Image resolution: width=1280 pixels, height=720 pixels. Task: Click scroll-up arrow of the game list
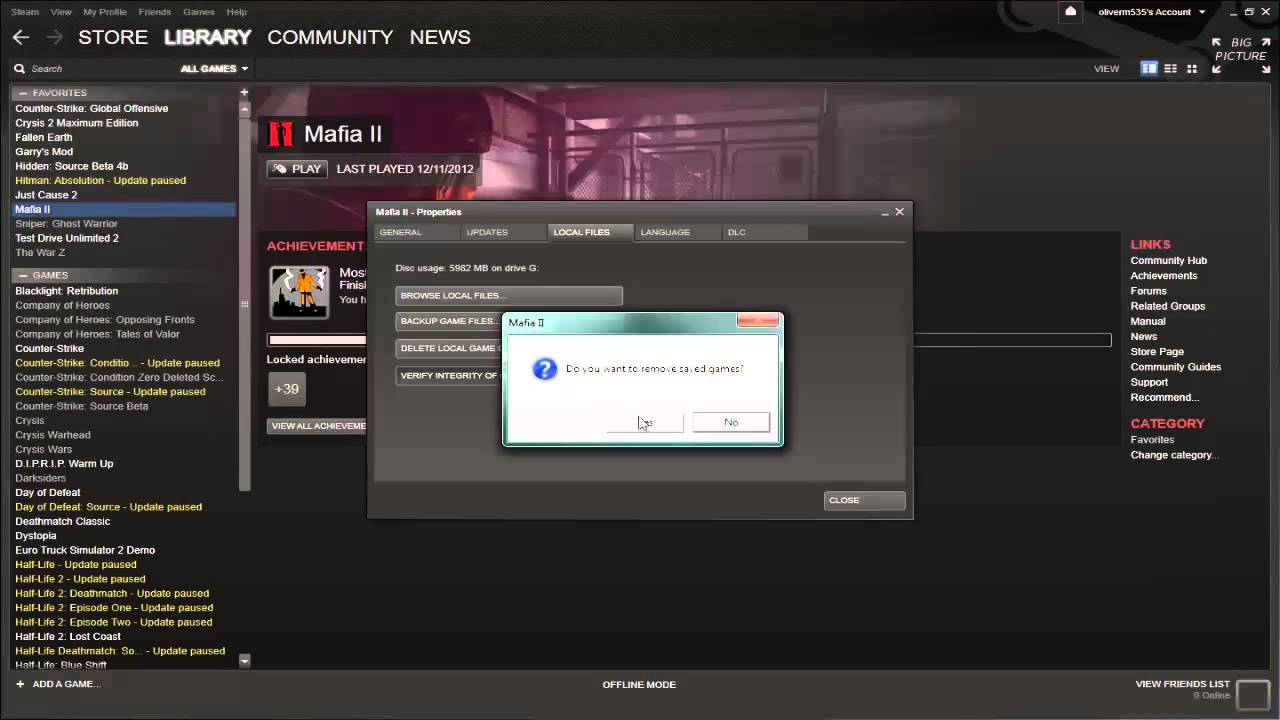[x=245, y=107]
